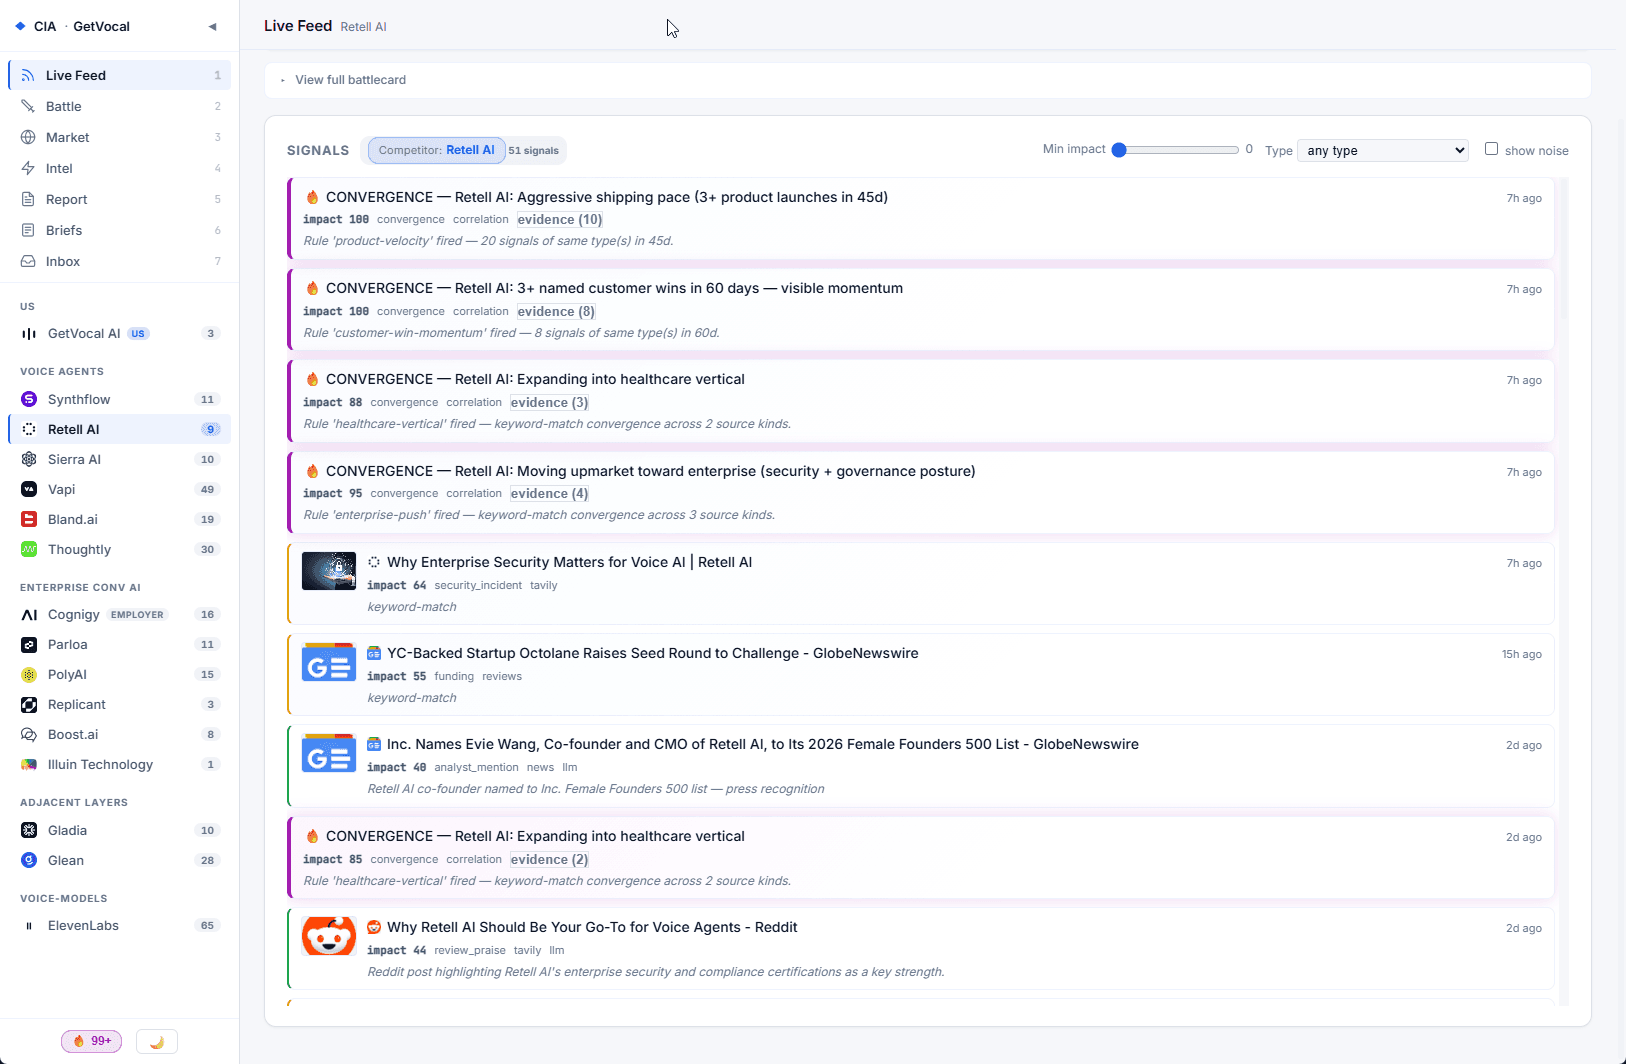Viewport: 1626px width, 1064px height.
Task: Open the Market tab
Action: (120, 137)
